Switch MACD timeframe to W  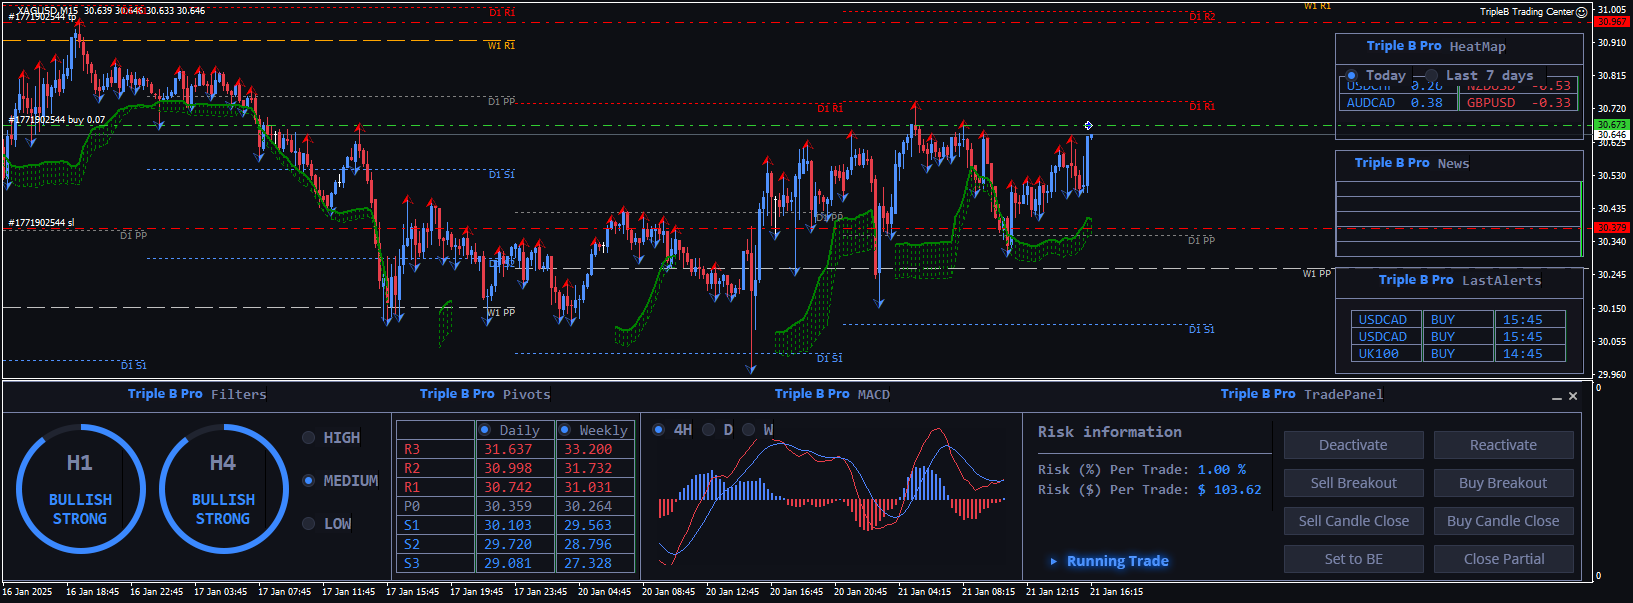pos(749,430)
